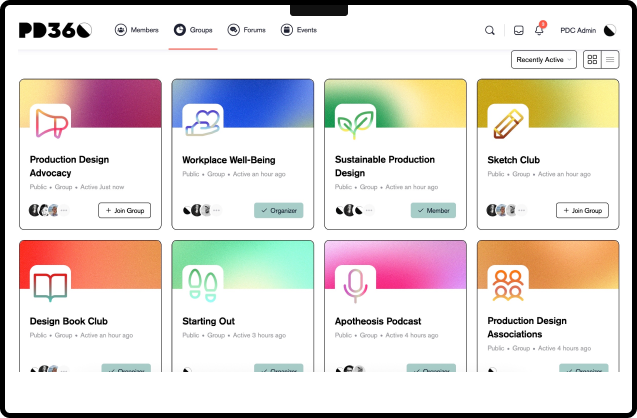Click Workplace Well-Being group icon
Screen dimensions: 637x418
coord(202,123)
